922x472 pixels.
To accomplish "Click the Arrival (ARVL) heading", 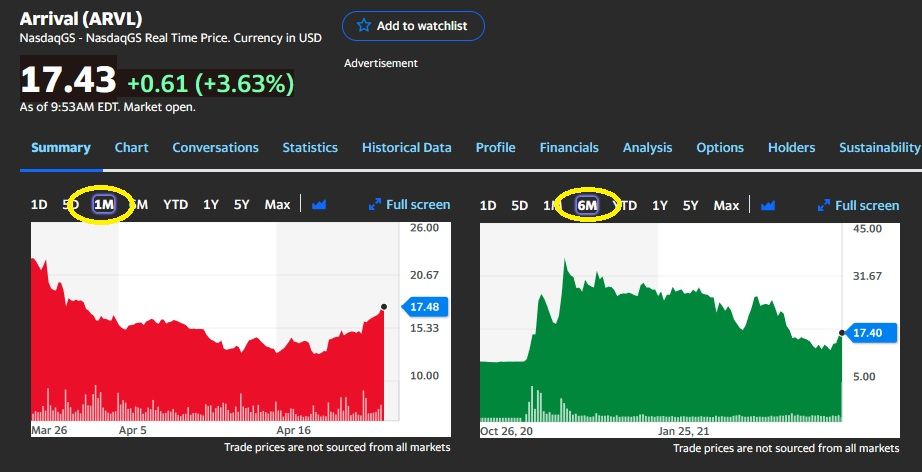I will click(81, 19).
